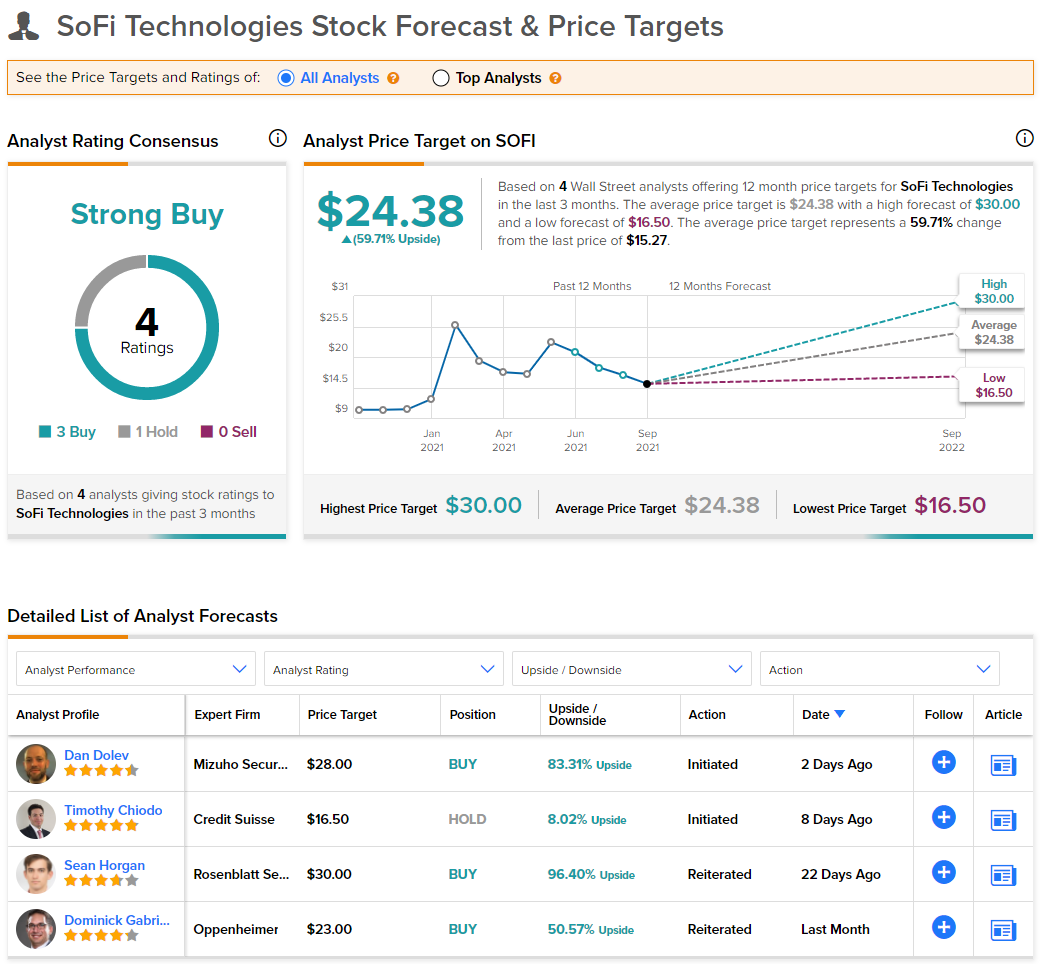Click Sean Horgan's profile photo
Screen dimensions: 1049x964
(x=36, y=874)
